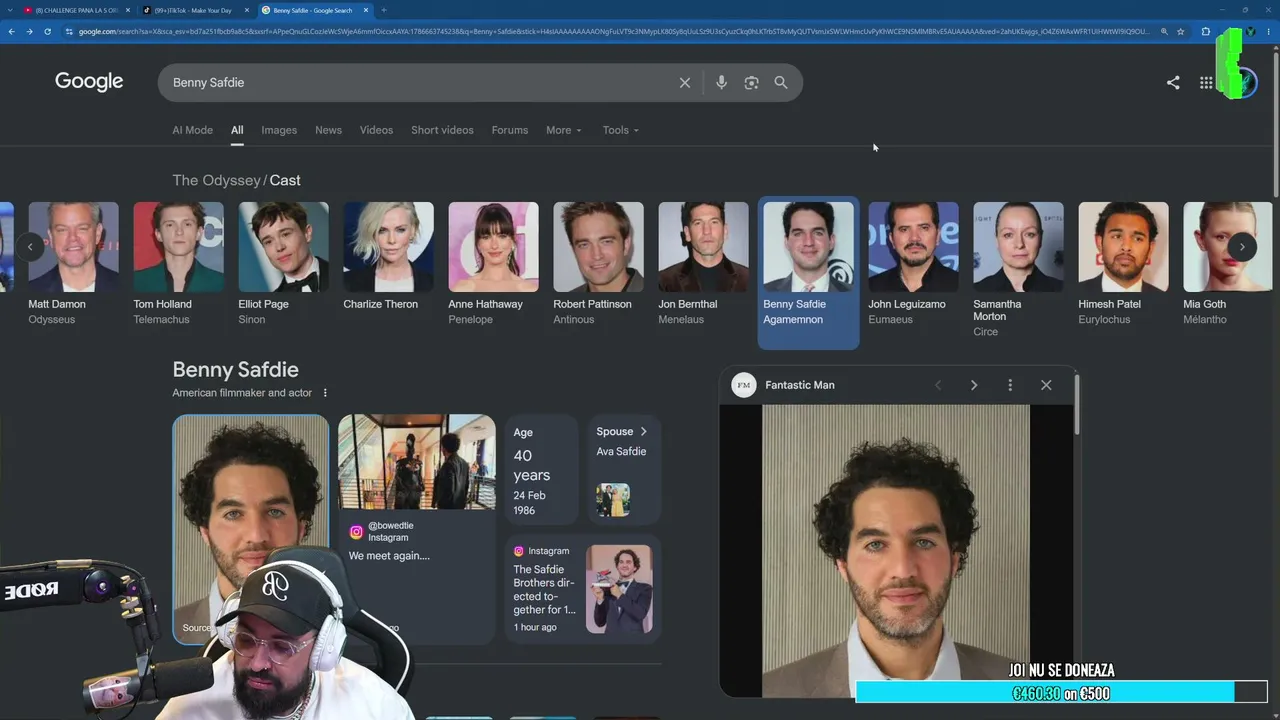
Task: Click the FM source logo icon
Action: pyautogui.click(x=744, y=385)
